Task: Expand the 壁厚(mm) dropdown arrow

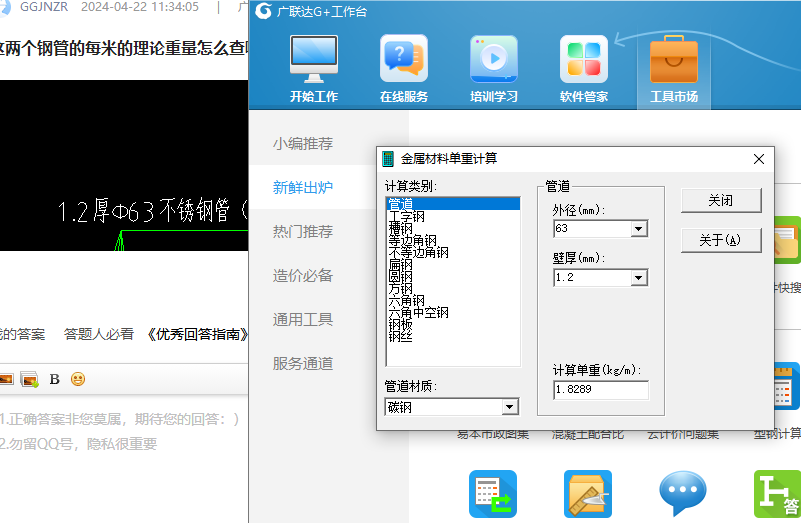Action: click(639, 278)
